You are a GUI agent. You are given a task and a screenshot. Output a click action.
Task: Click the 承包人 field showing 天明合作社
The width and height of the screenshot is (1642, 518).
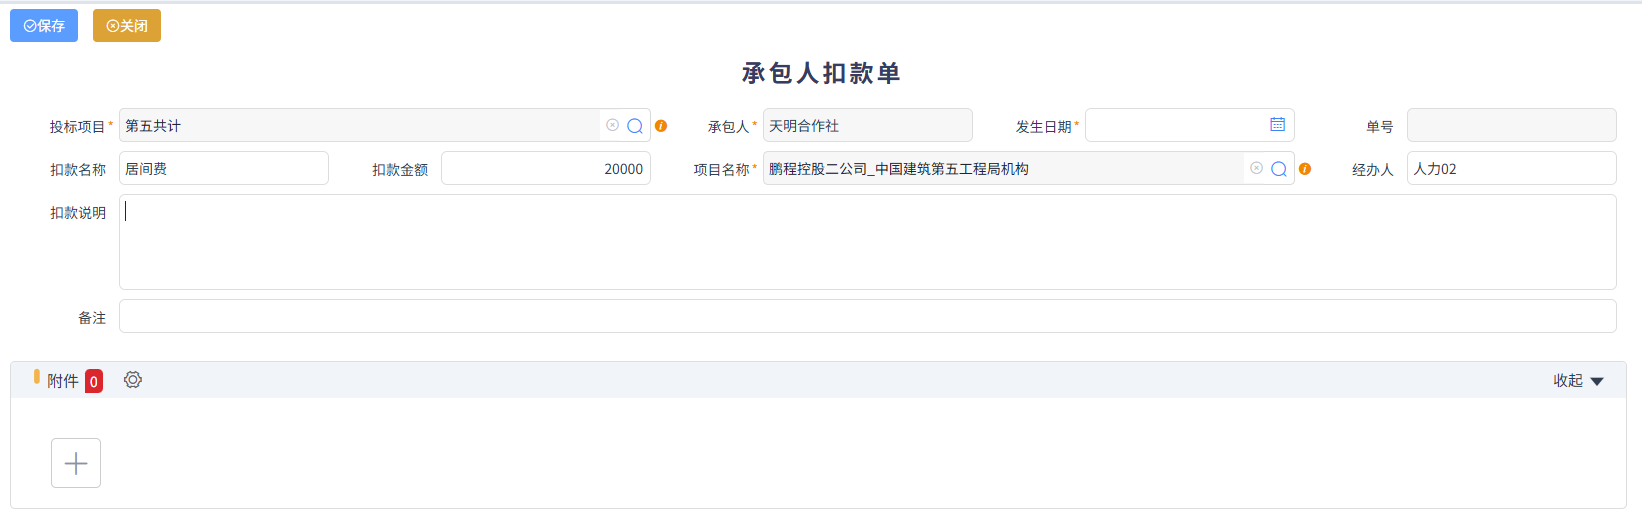click(867, 126)
